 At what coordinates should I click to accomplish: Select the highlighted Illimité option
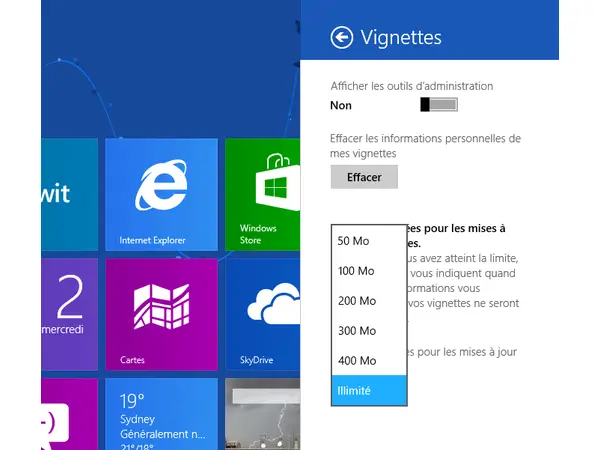tap(369, 390)
